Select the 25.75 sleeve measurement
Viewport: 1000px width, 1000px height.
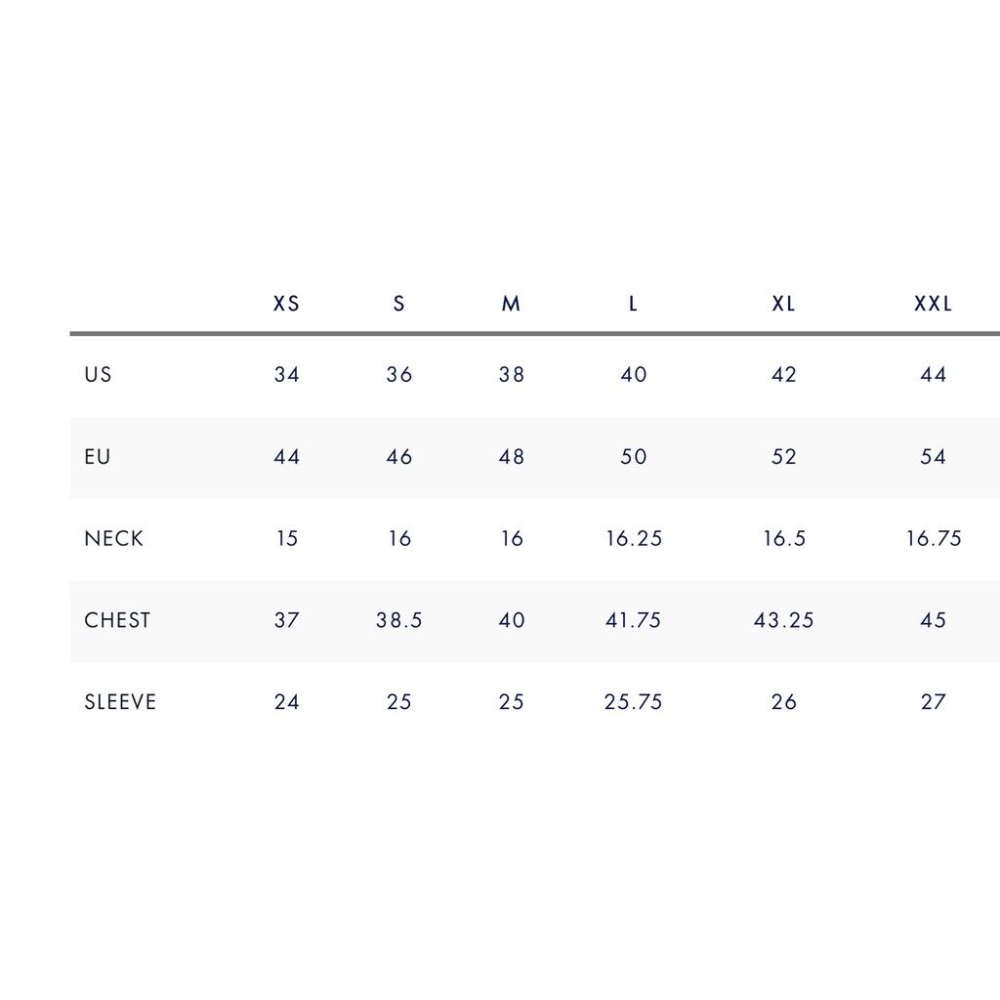(x=634, y=702)
